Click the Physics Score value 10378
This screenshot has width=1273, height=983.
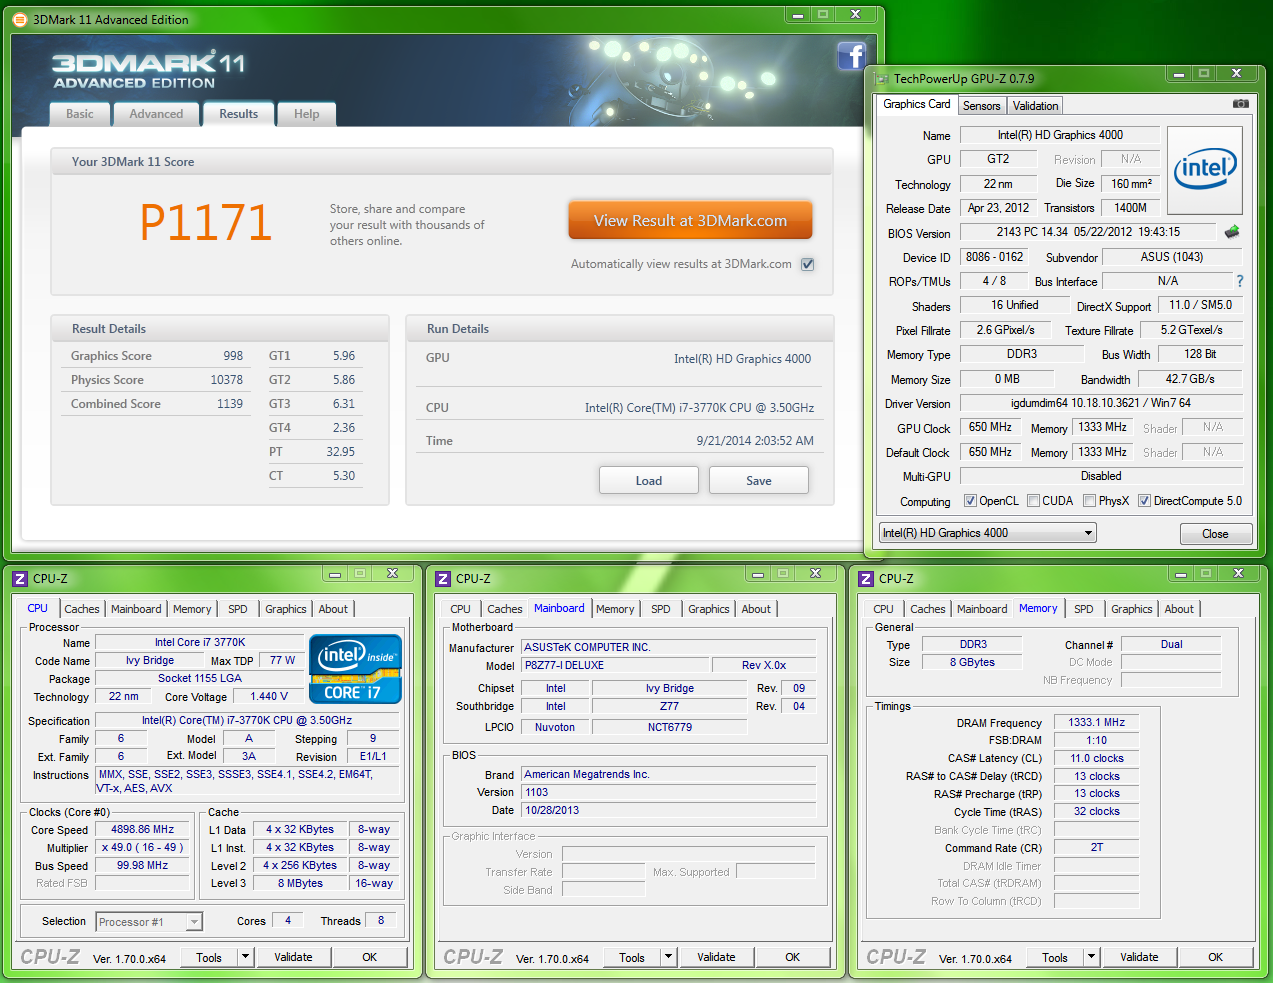coord(226,380)
